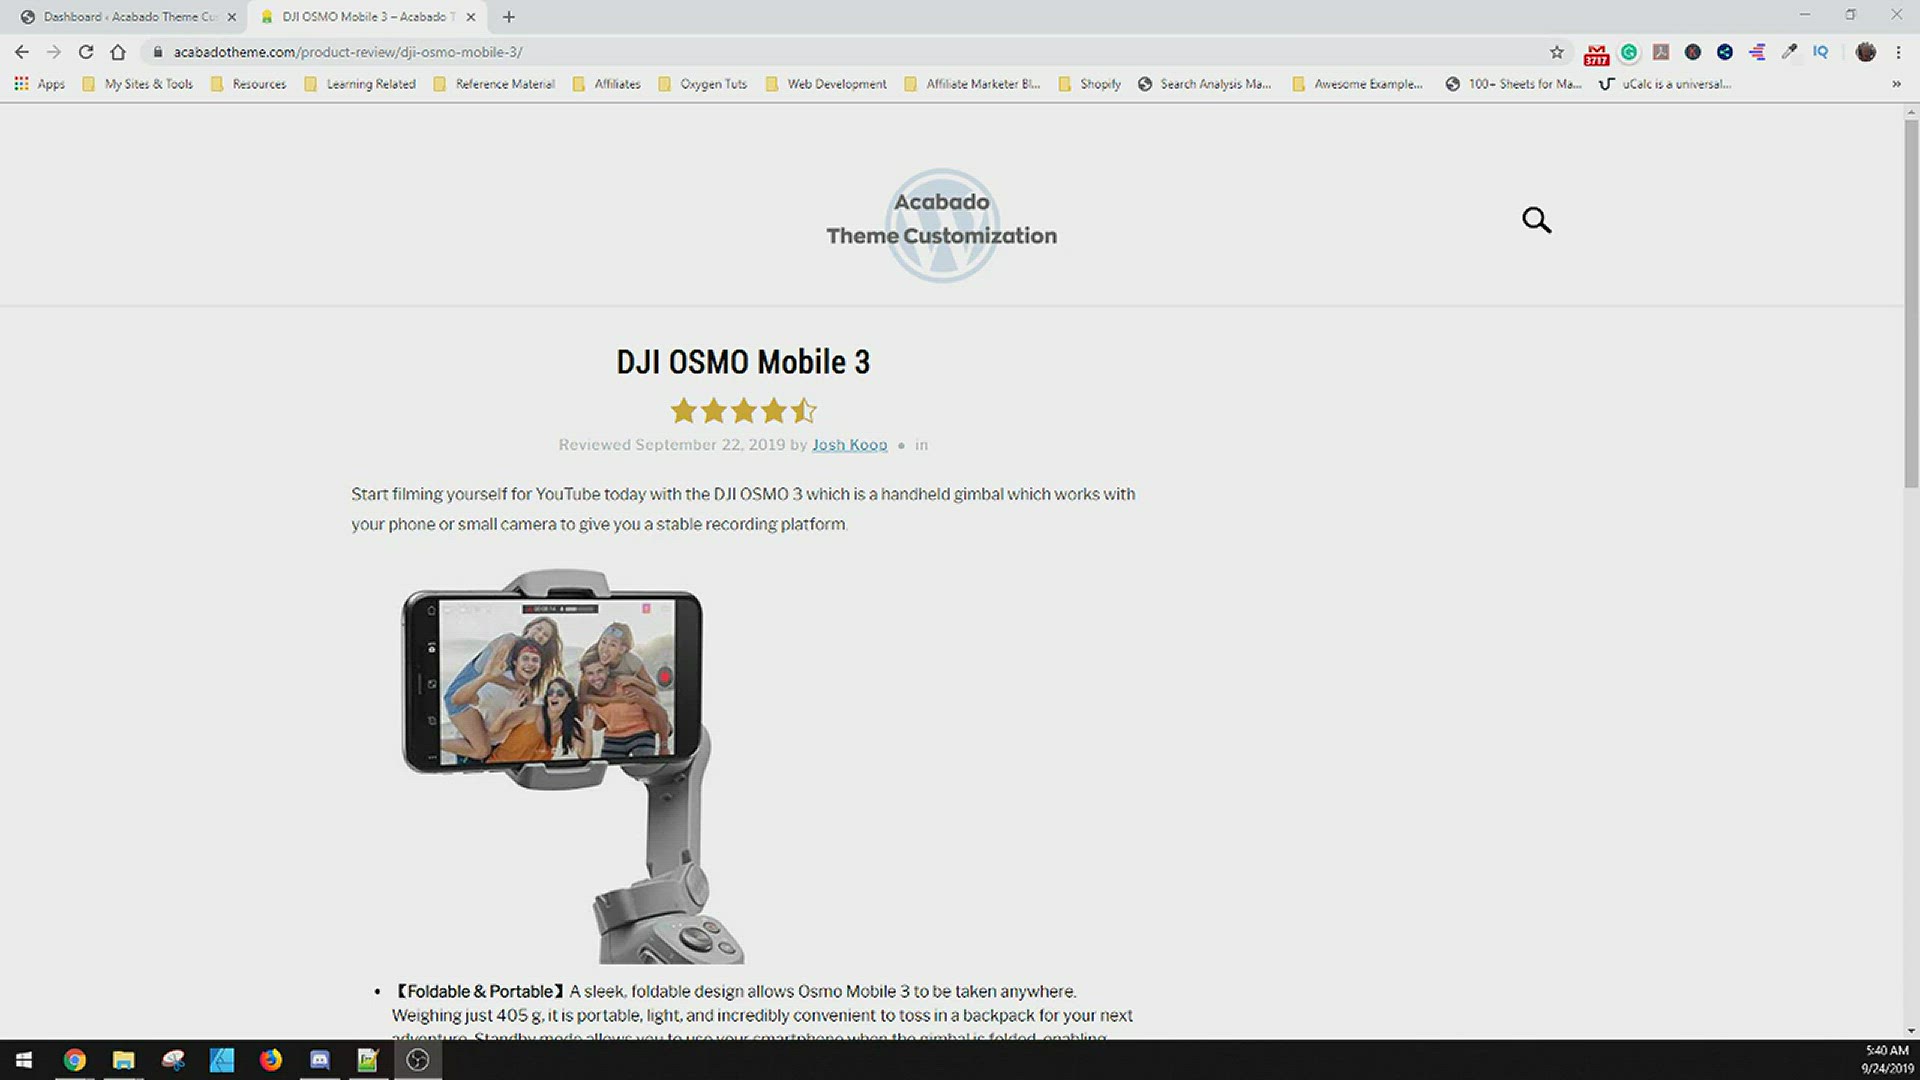Switch to OBS Studio in the taskbar
1920x1080 pixels.
coord(418,1060)
